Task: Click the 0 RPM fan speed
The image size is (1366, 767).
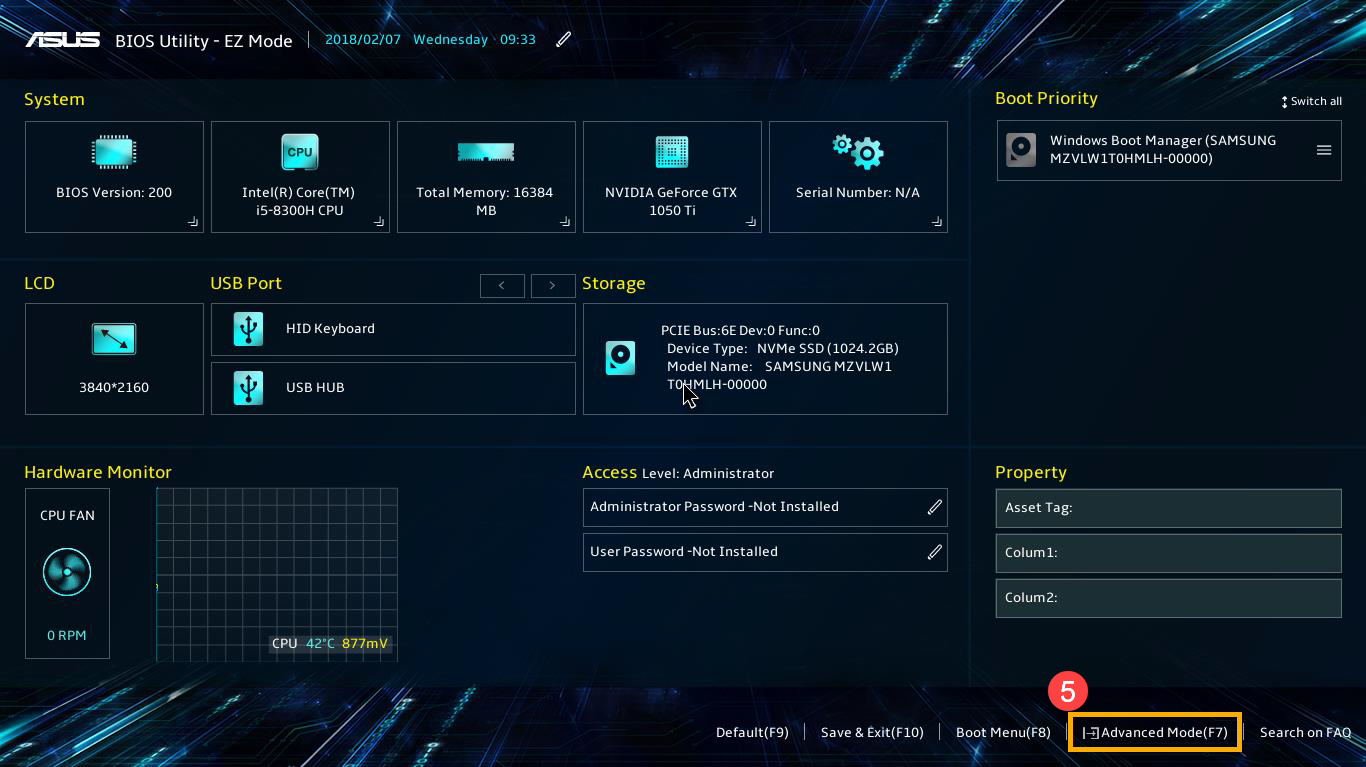Action: (x=67, y=635)
